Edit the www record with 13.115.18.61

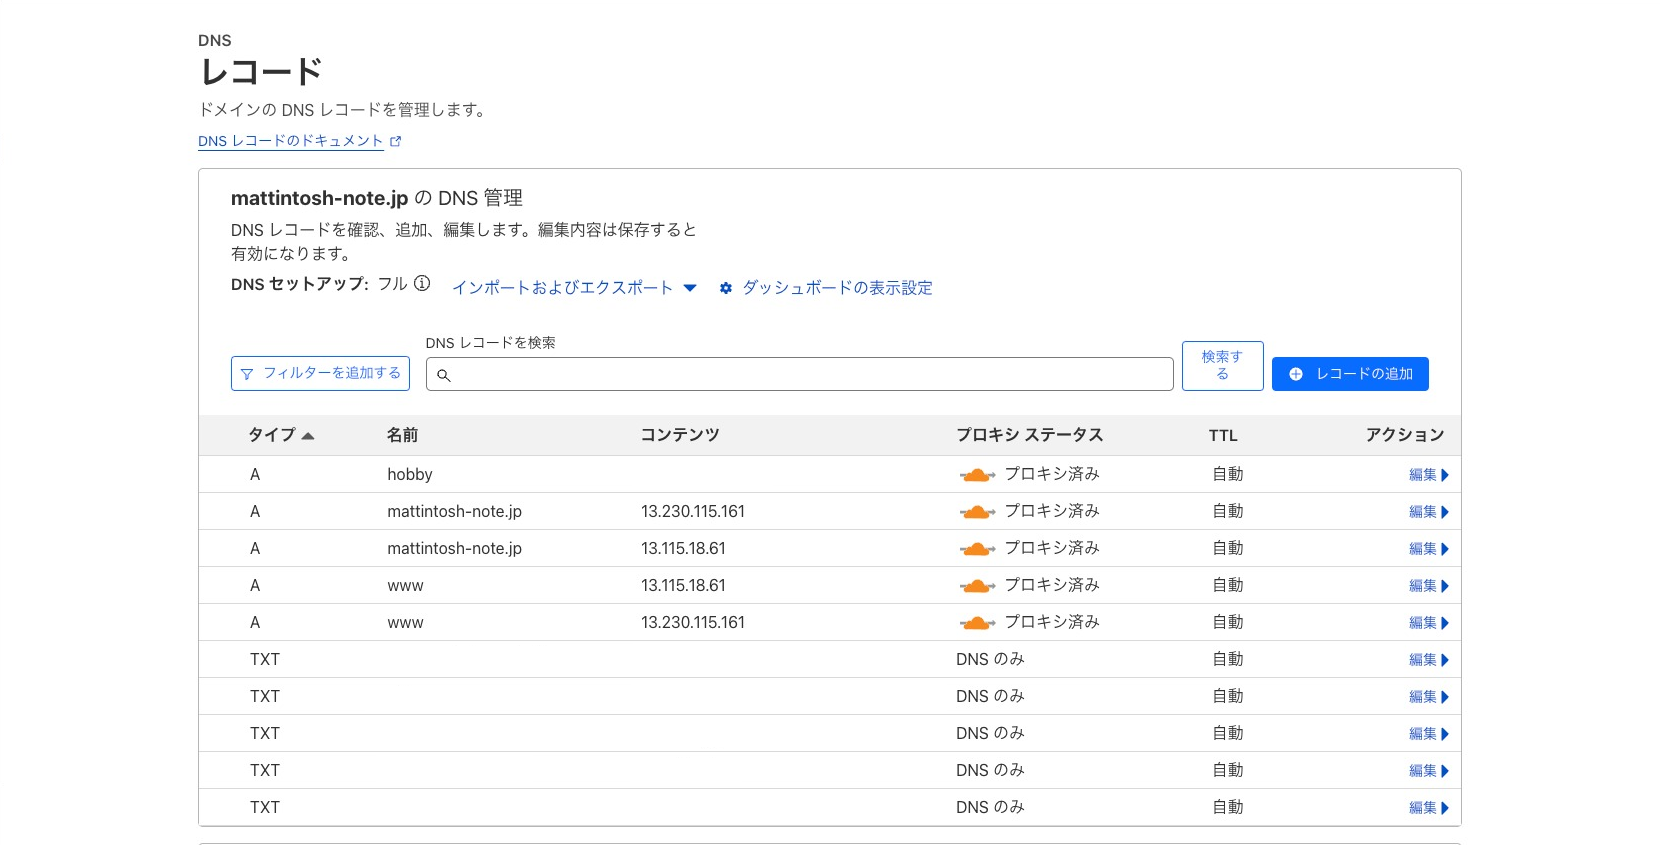1428,586
